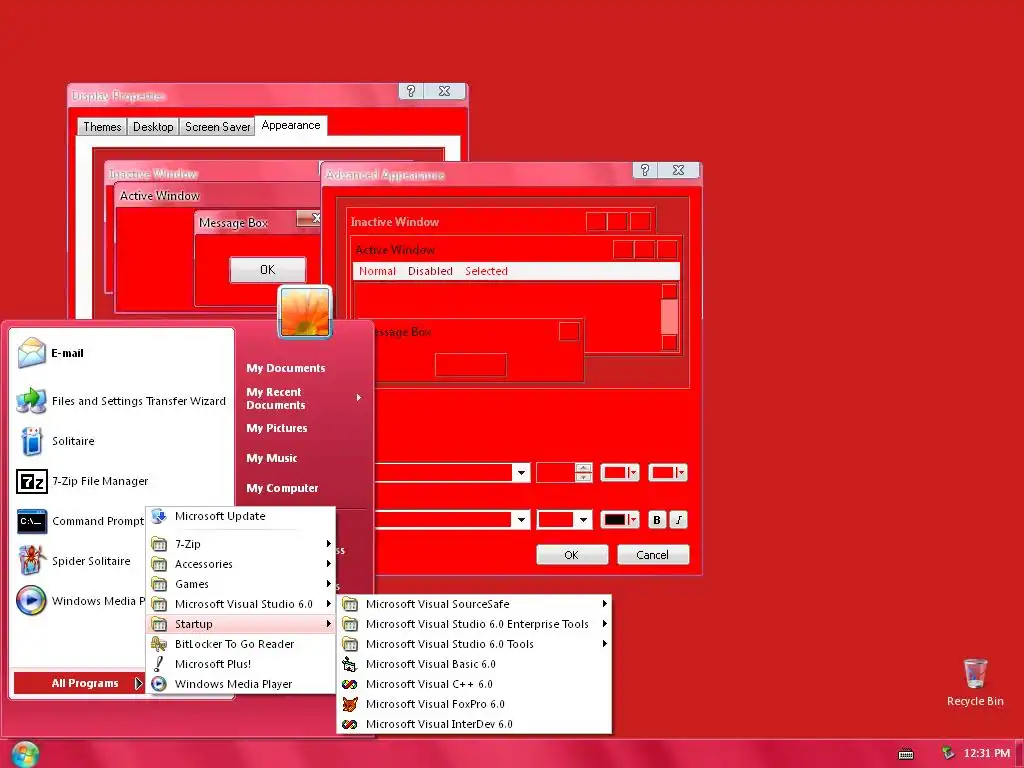This screenshot has width=1024, height=768.
Task: Pick the black font color swatch
Action: [x=619, y=520]
